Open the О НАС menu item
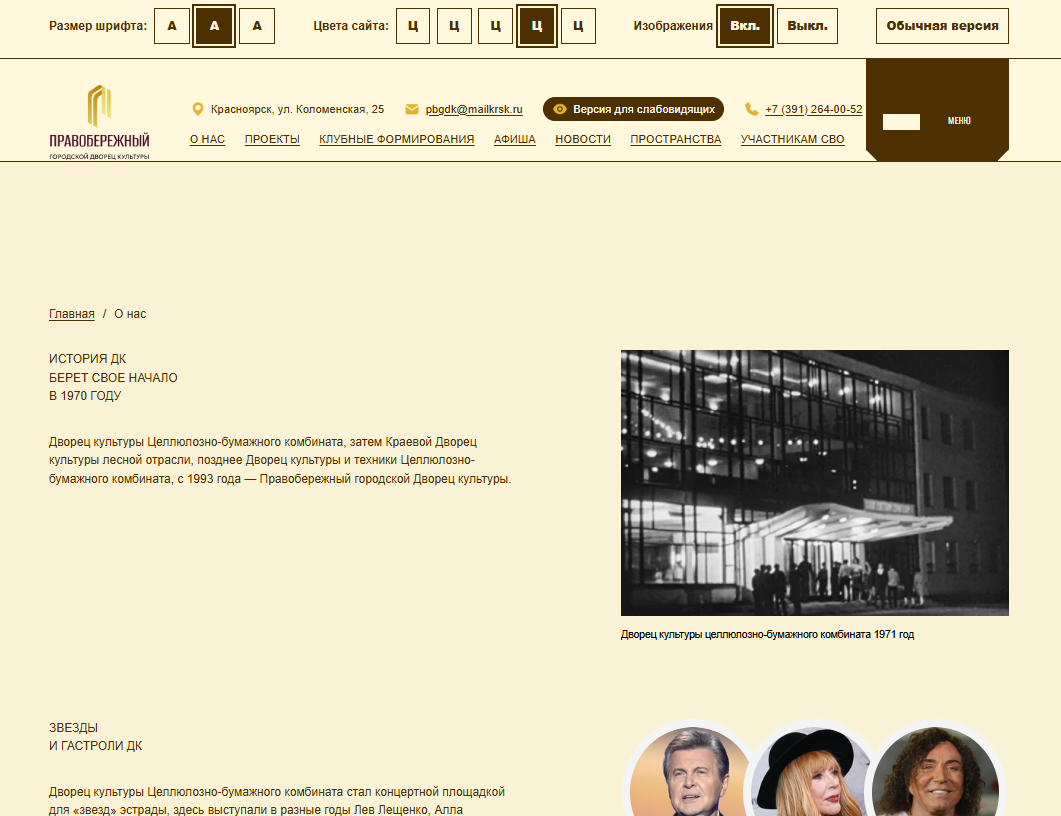This screenshot has width=1061, height=816. pos(207,139)
